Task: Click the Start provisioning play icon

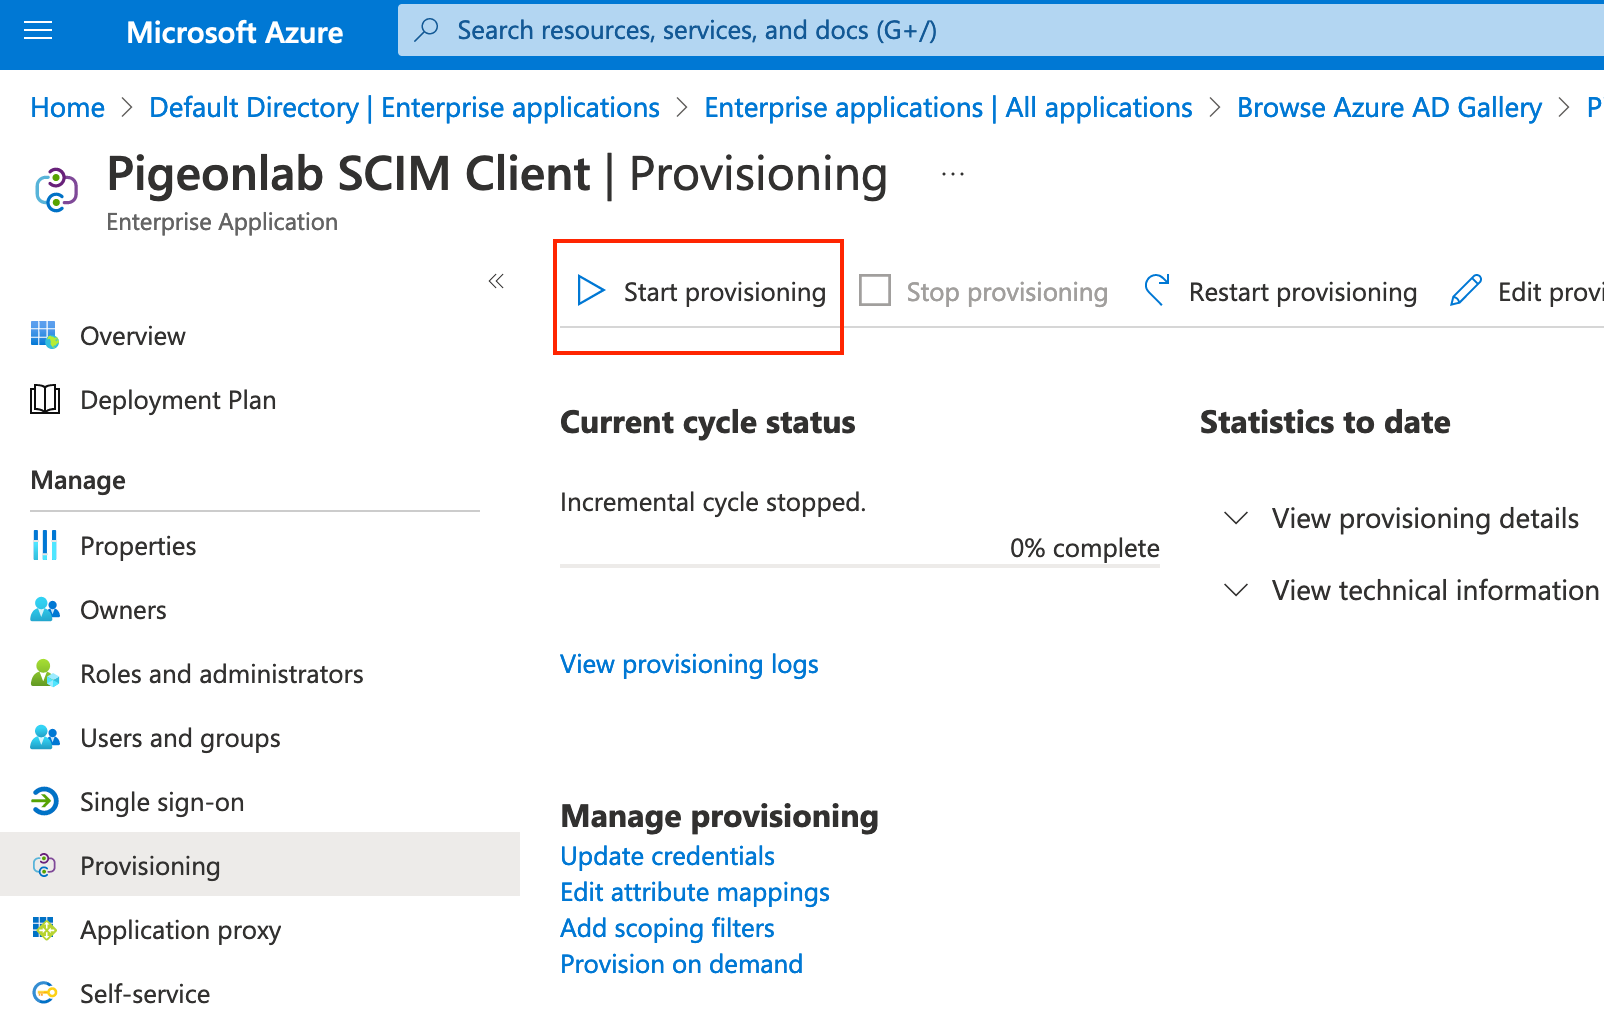Action: click(591, 291)
